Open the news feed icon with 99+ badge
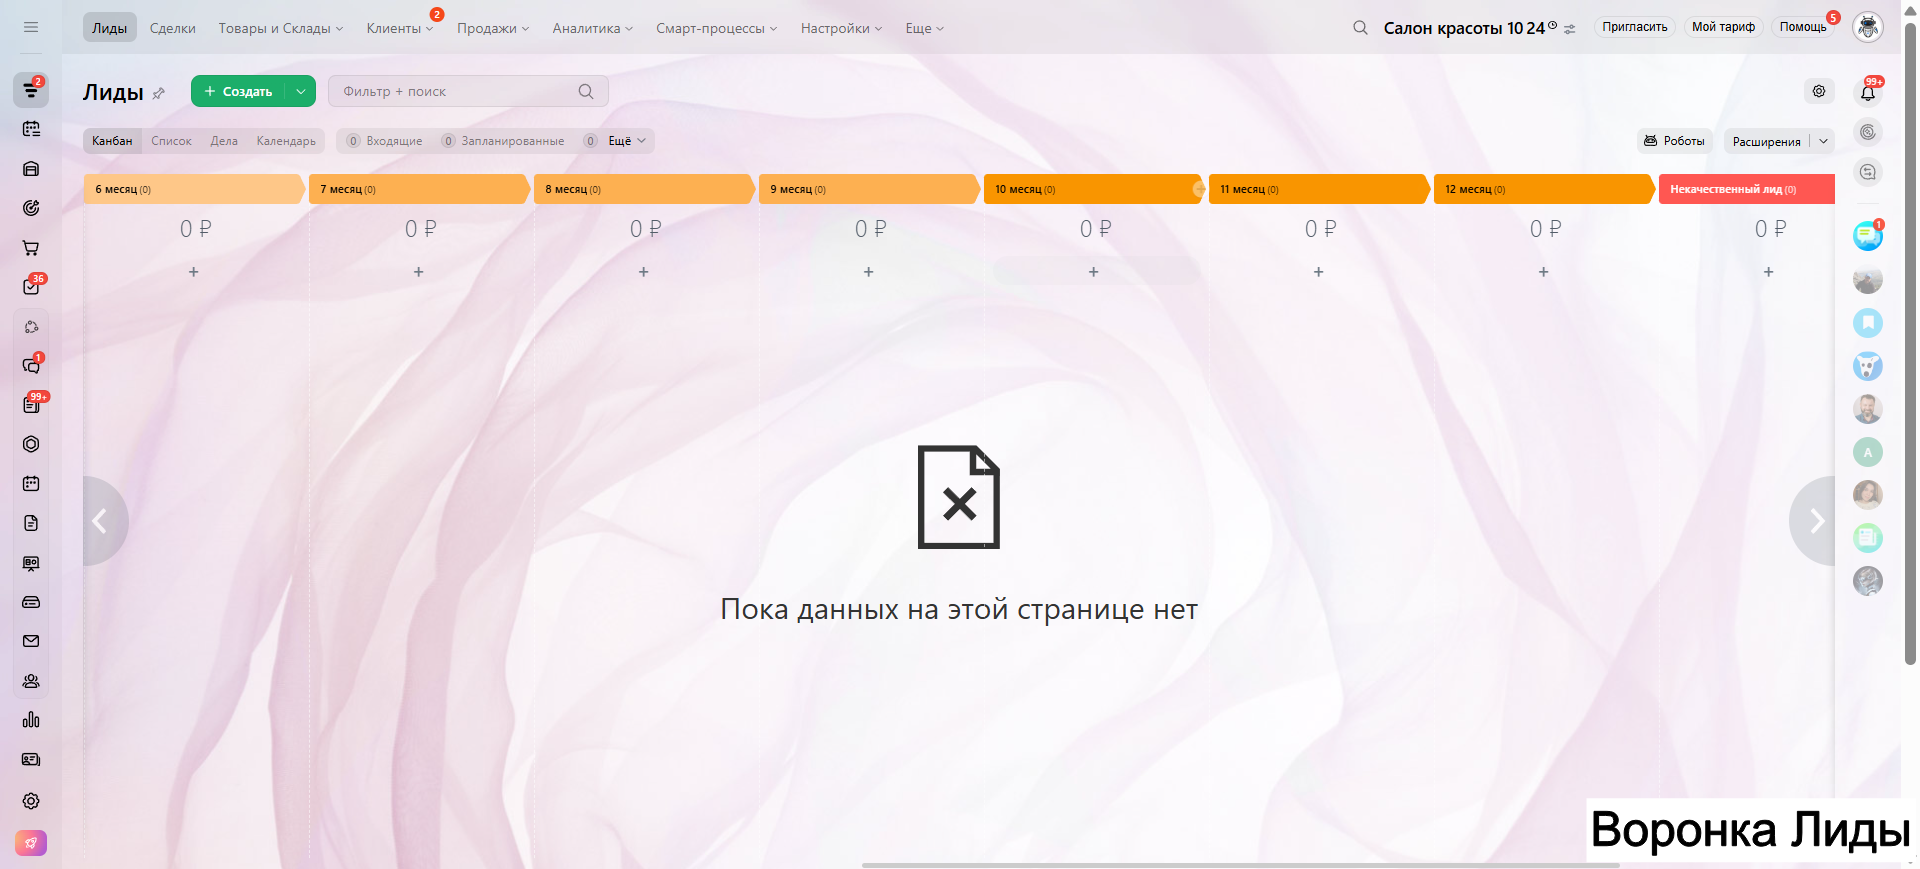The width and height of the screenshot is (1920, 869). click(x=31, y=405)
